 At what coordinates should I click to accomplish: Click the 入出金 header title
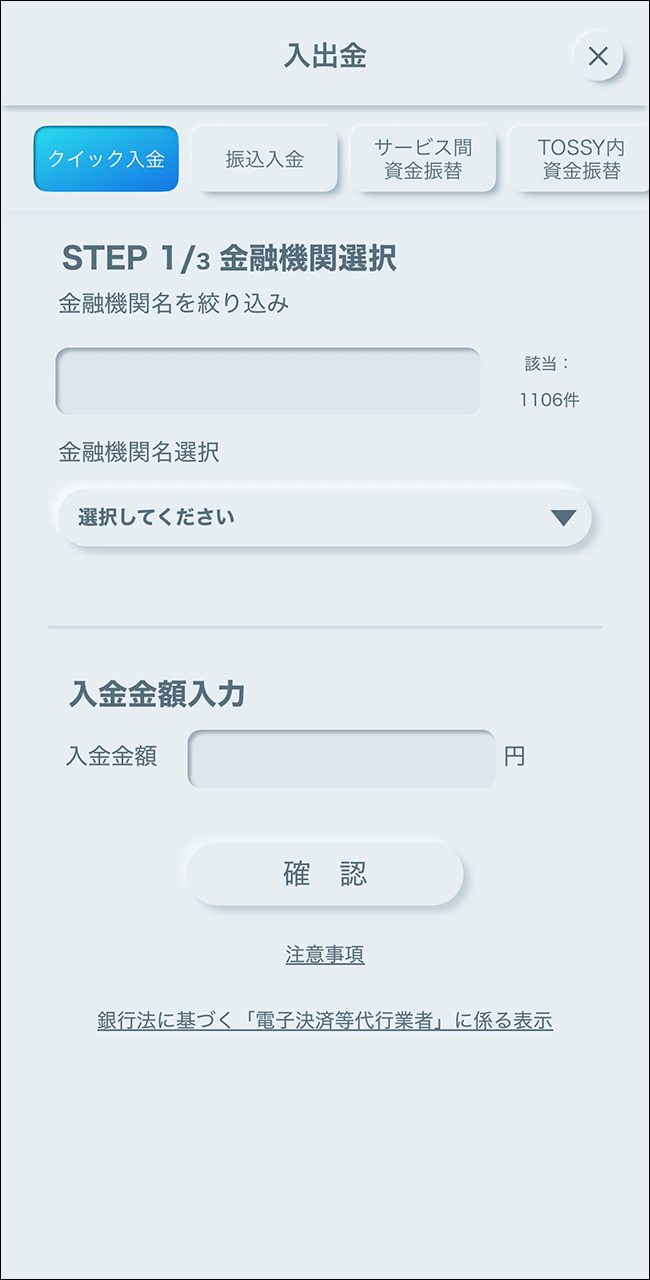click(x=325, y=56)
